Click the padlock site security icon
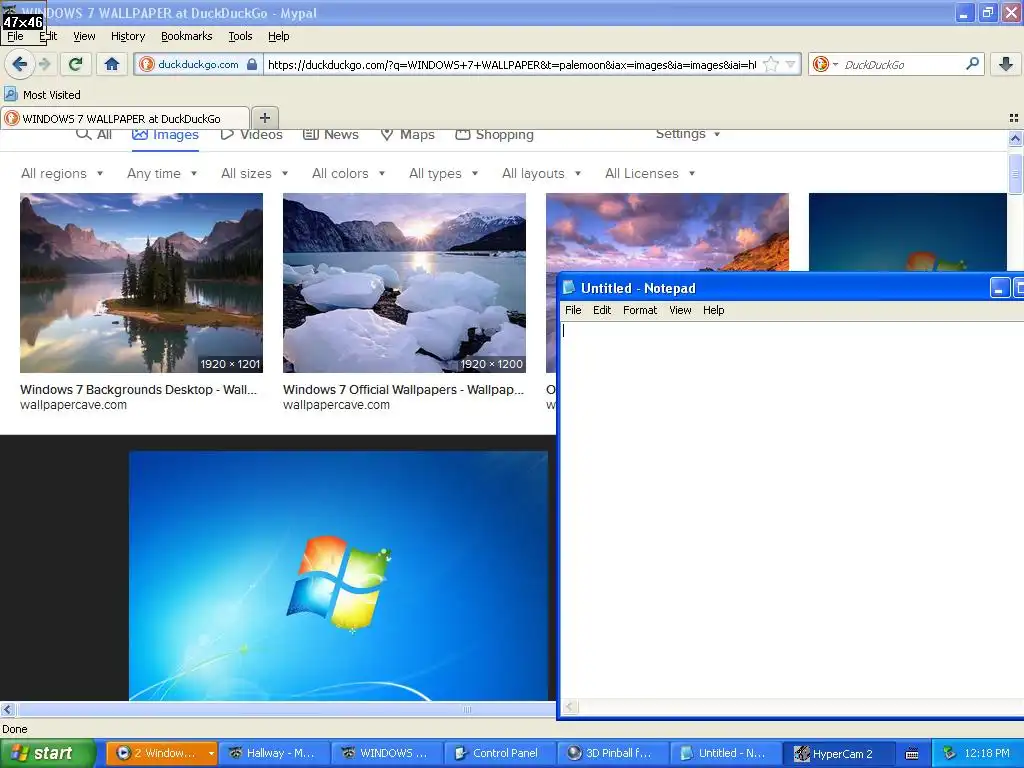 (252, 64)
